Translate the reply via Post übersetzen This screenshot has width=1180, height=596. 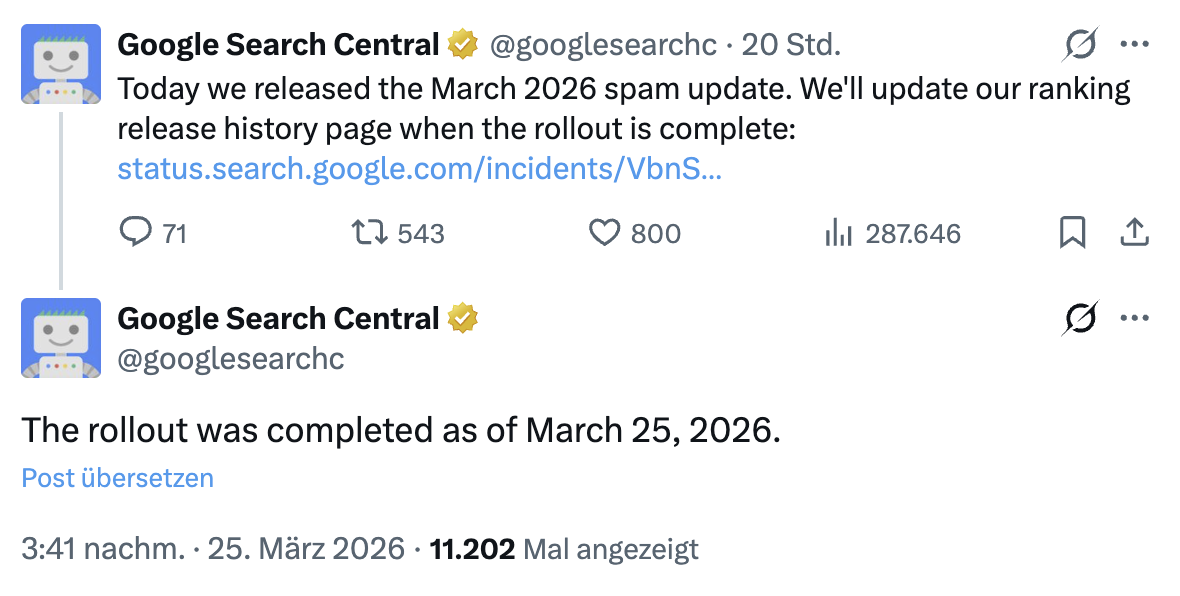116,478
